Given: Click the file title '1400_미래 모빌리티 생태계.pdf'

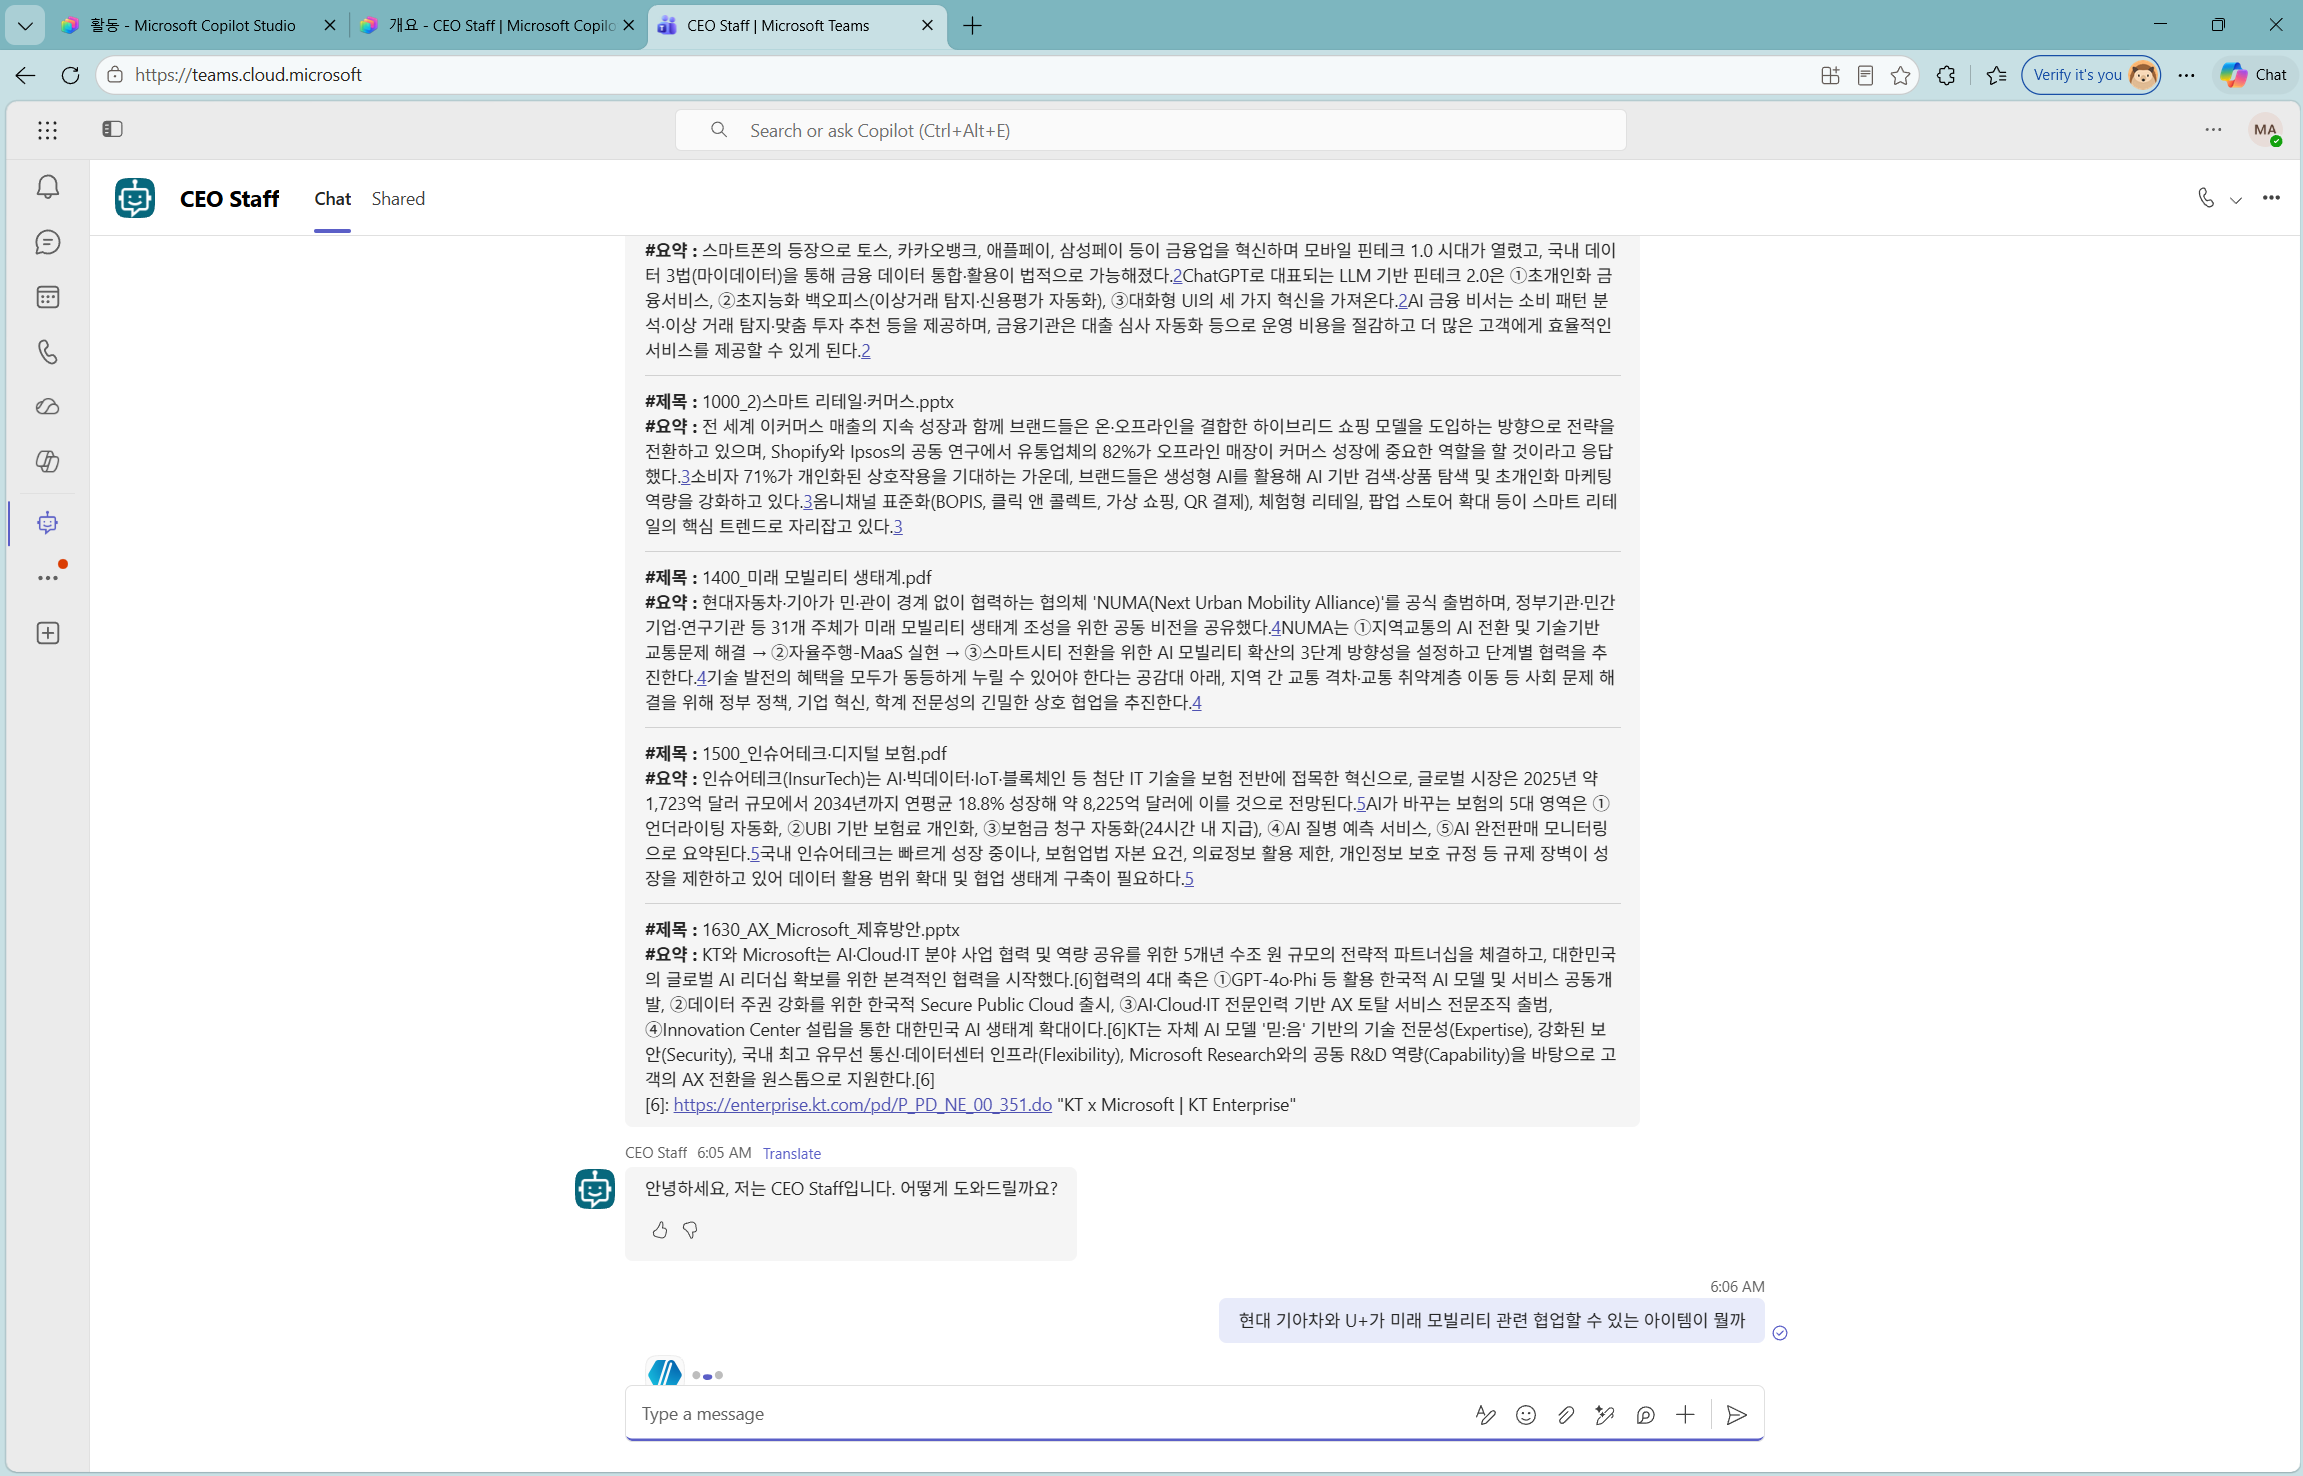Looking at the screenshot, I should (816, 578).
